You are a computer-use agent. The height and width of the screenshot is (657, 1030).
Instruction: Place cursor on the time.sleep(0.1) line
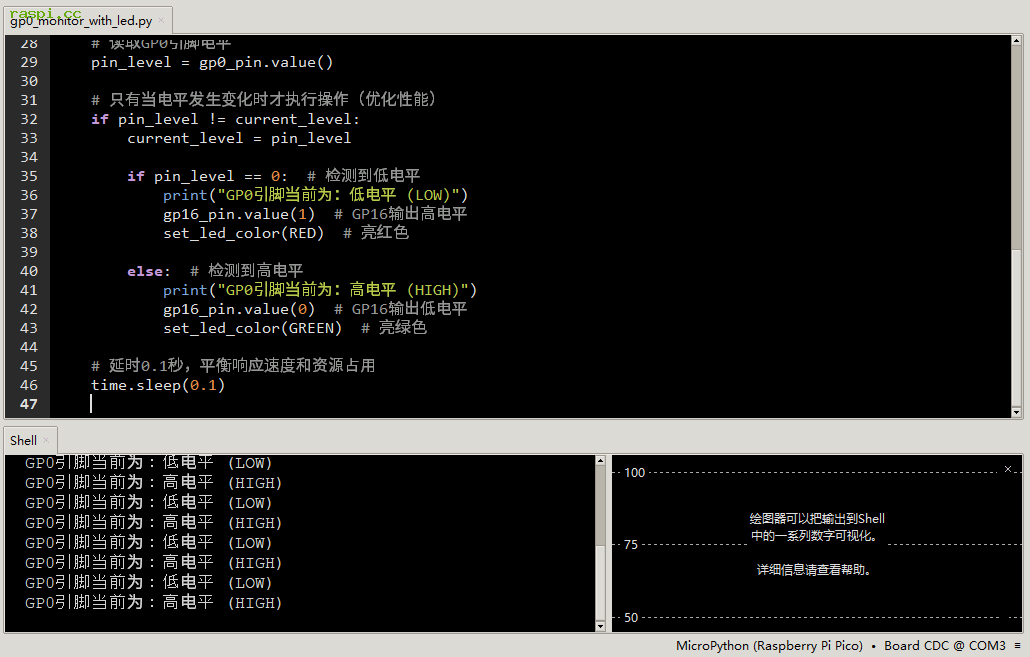[x=158, y=385]
